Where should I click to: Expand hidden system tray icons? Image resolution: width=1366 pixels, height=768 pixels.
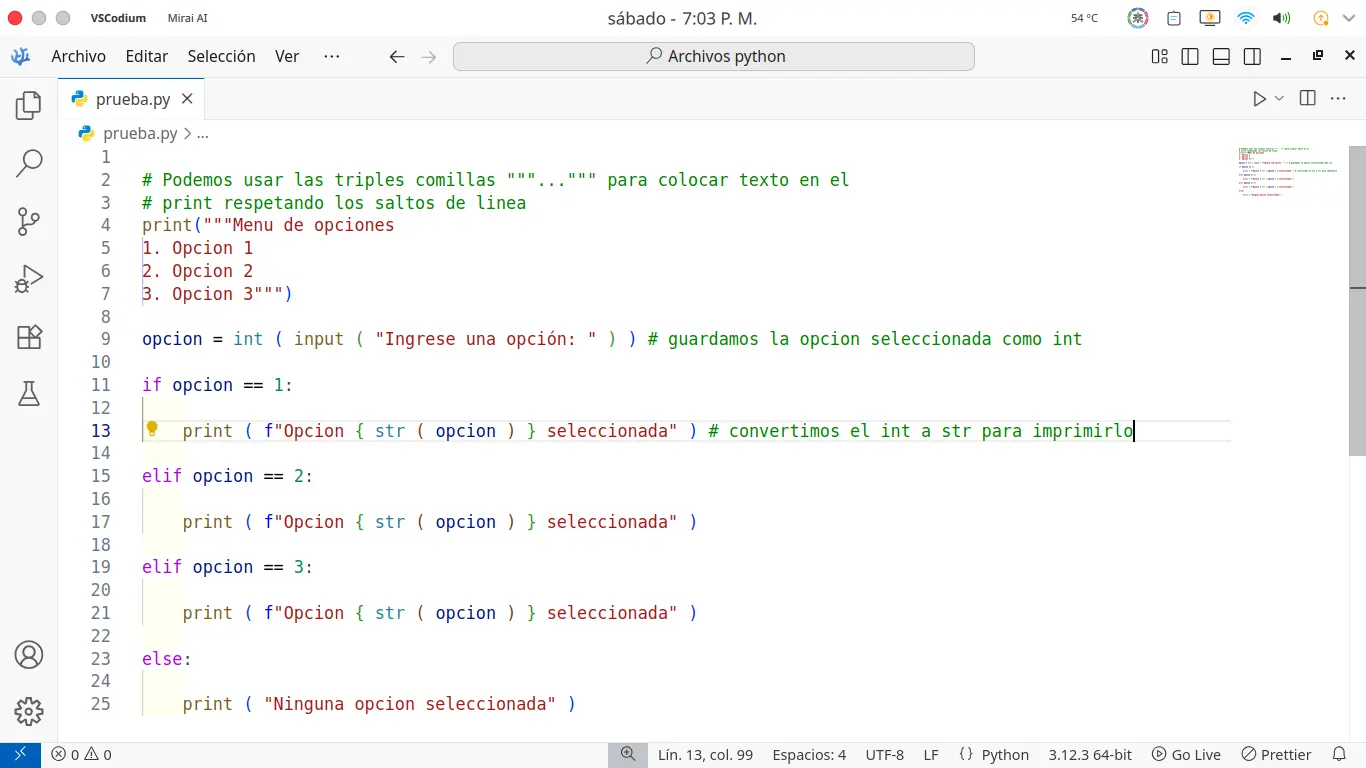1348,18
